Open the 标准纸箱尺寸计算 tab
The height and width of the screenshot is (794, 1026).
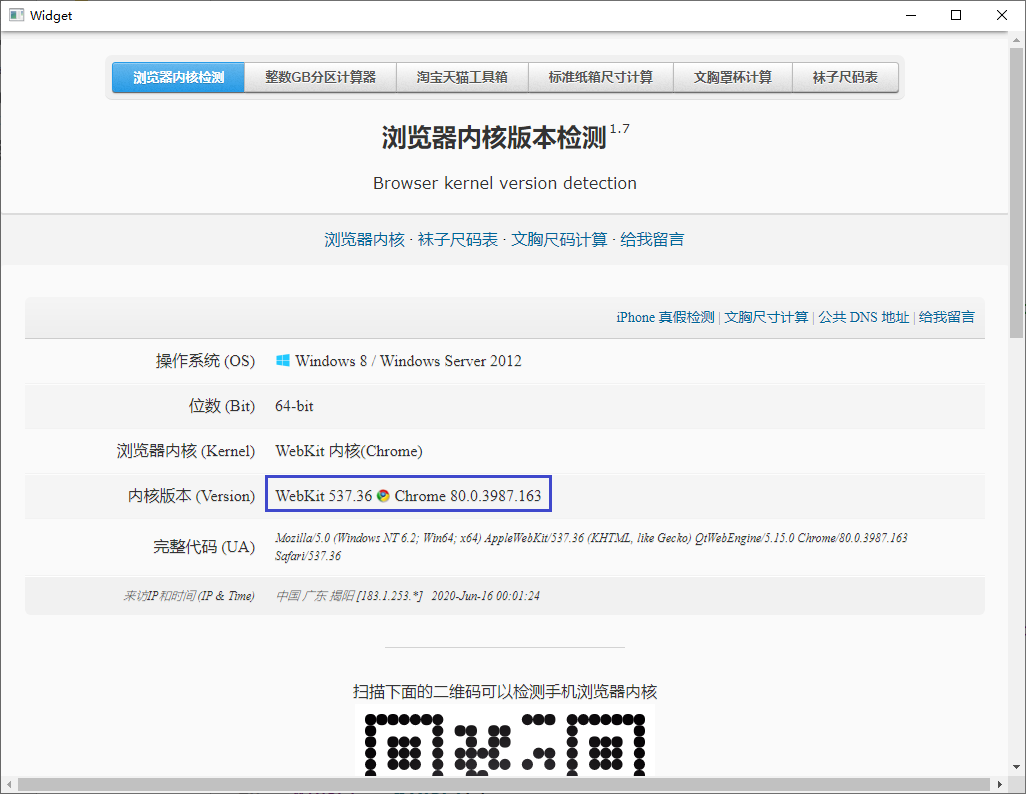tap(600, 75)
